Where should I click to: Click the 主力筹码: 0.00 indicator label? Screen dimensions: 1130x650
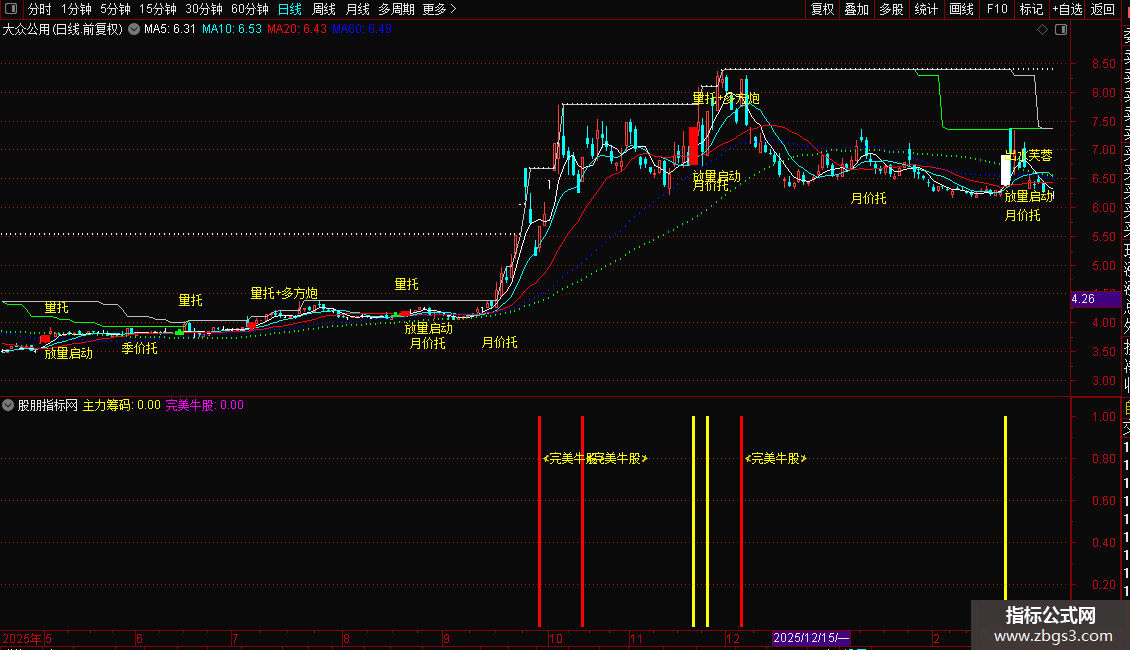click(x=122, y=406)
